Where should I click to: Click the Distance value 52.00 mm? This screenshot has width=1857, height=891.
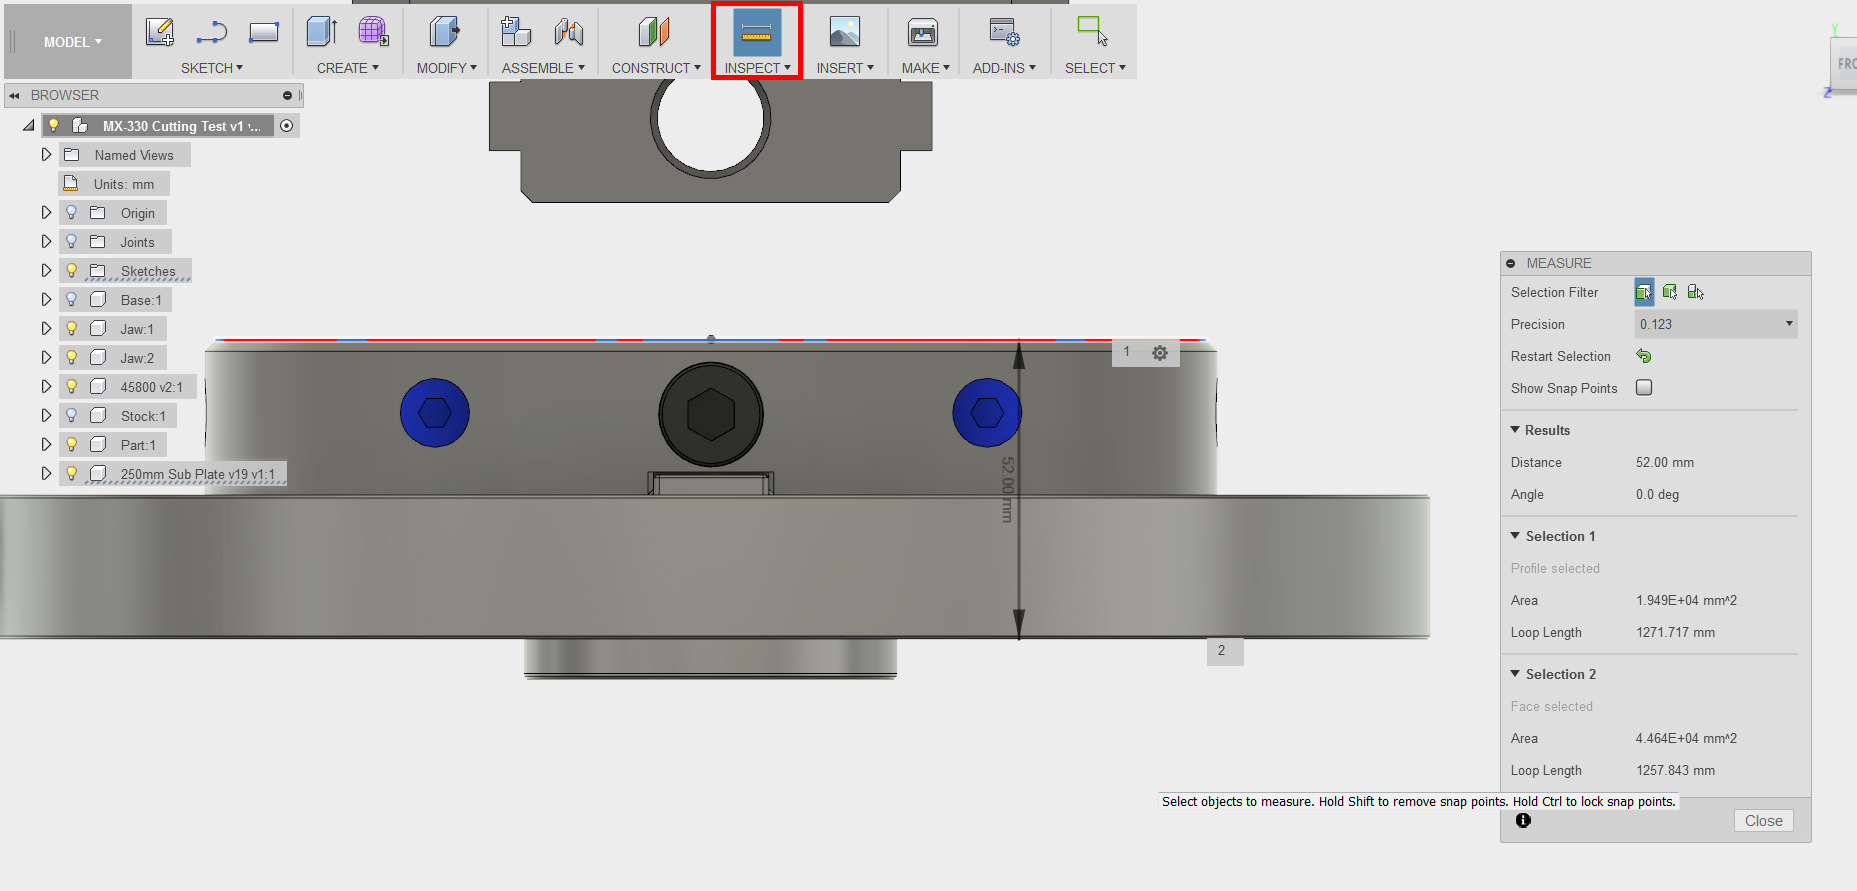pyautogui.click(x=1665, y=462)
